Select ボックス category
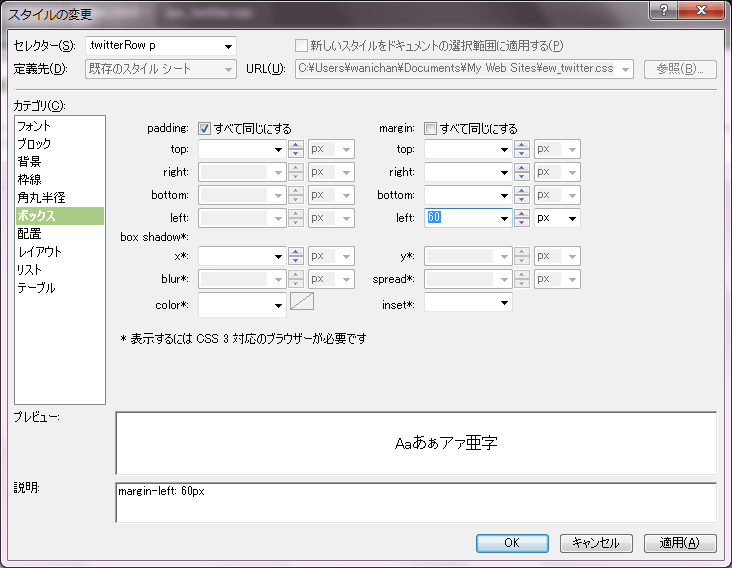Viewport: 732px width, 568px height. 60,216
